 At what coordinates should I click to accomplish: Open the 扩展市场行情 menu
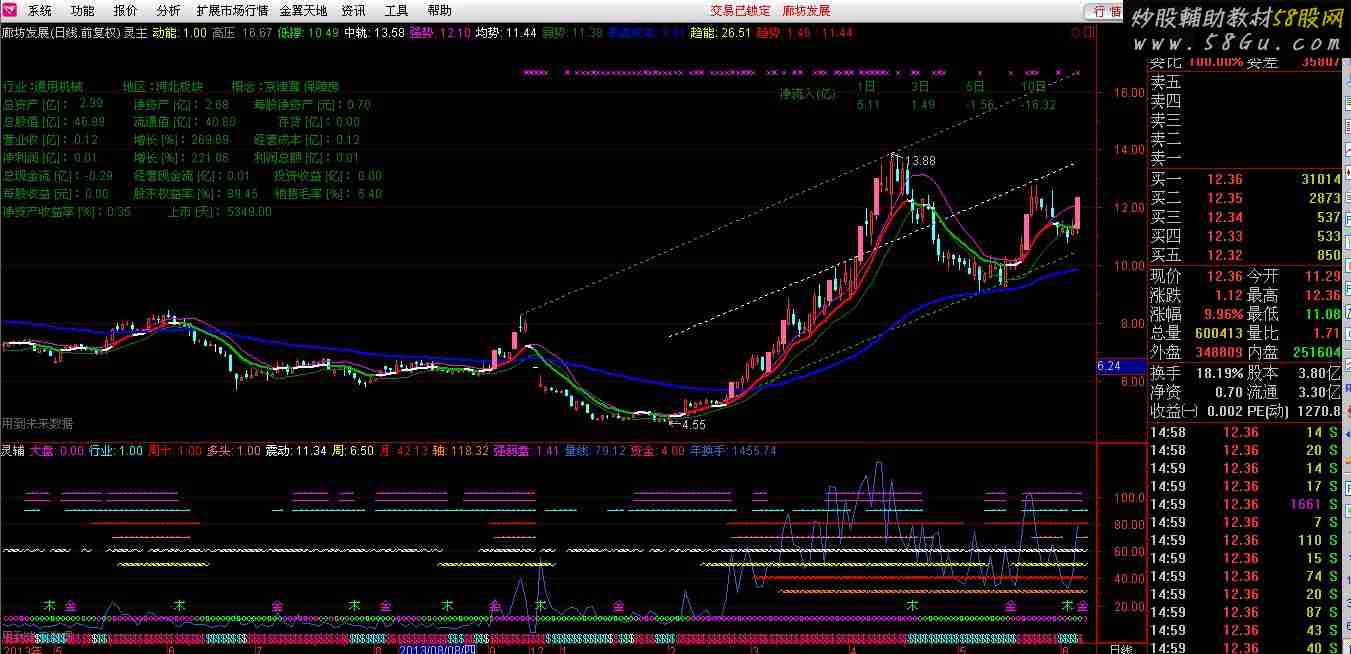pyautogui.click(x=232, y=11)
